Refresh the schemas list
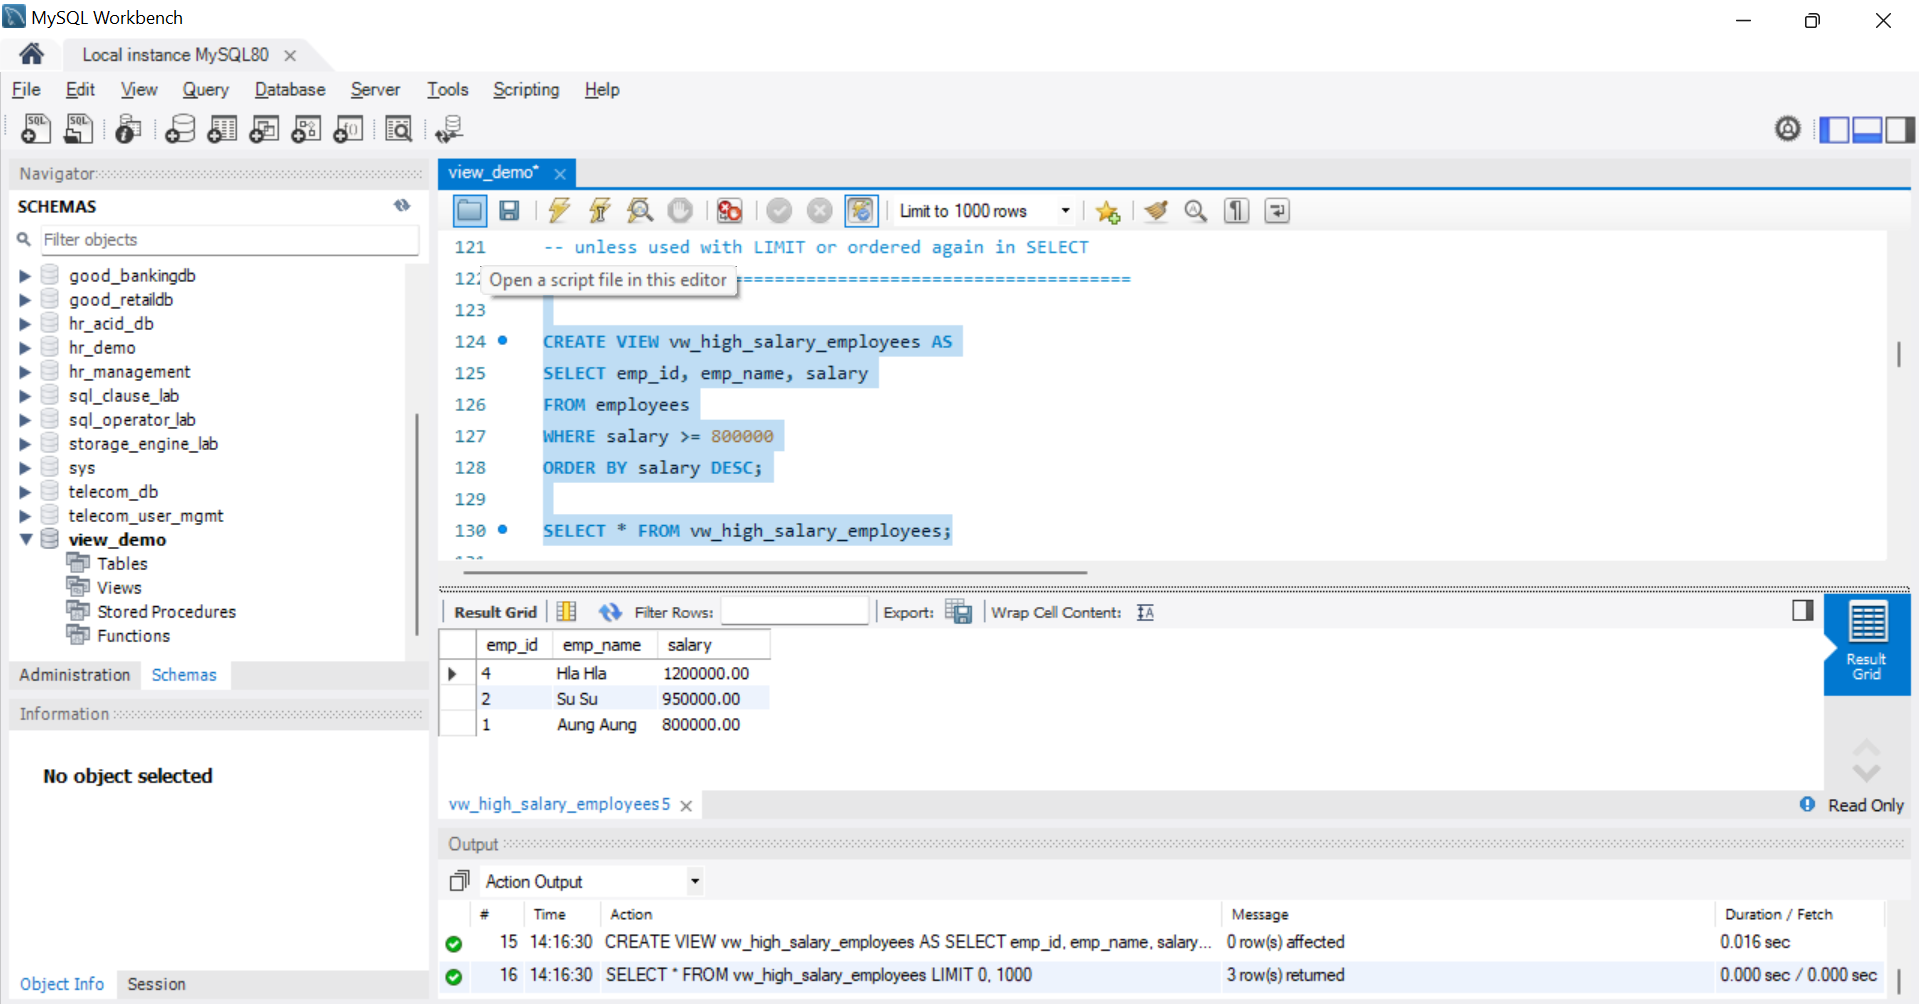 (x=402, y=205)
